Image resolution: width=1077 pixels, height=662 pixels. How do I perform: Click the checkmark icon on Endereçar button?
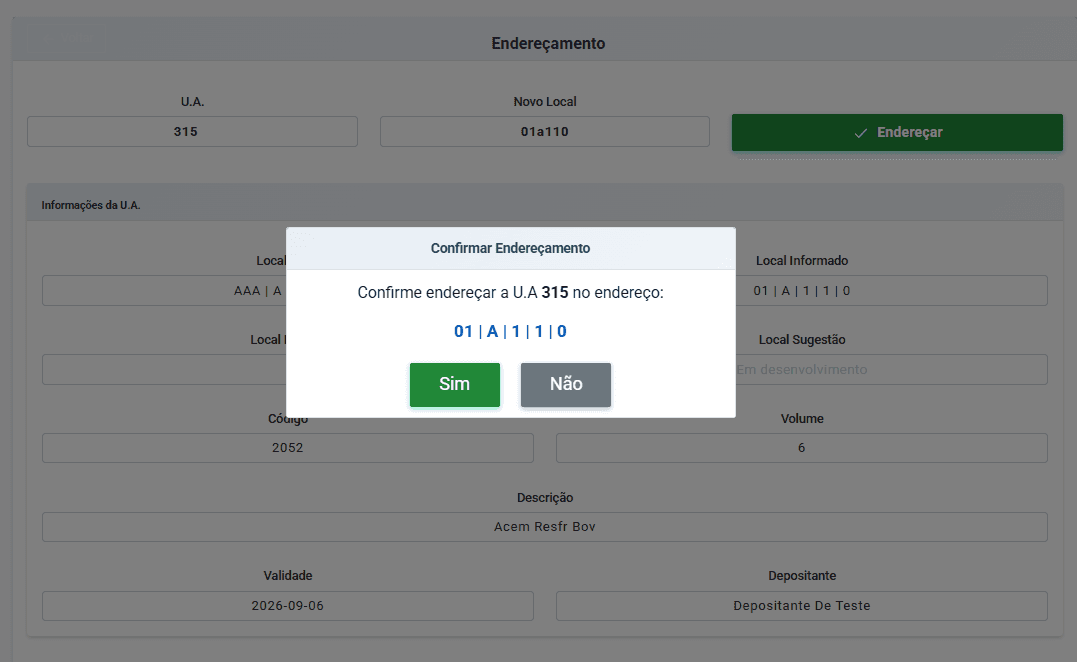pyautogui.click(x=860, y=132)
